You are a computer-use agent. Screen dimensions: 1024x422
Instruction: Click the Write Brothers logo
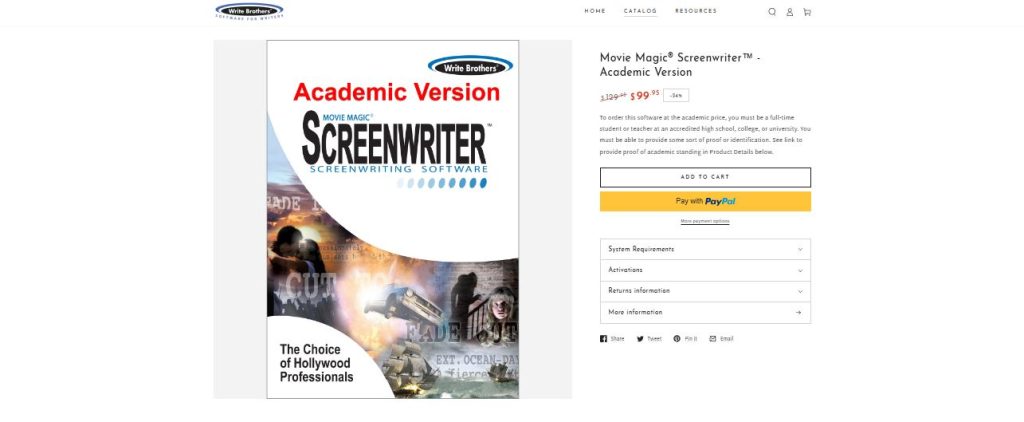(249, 11)
